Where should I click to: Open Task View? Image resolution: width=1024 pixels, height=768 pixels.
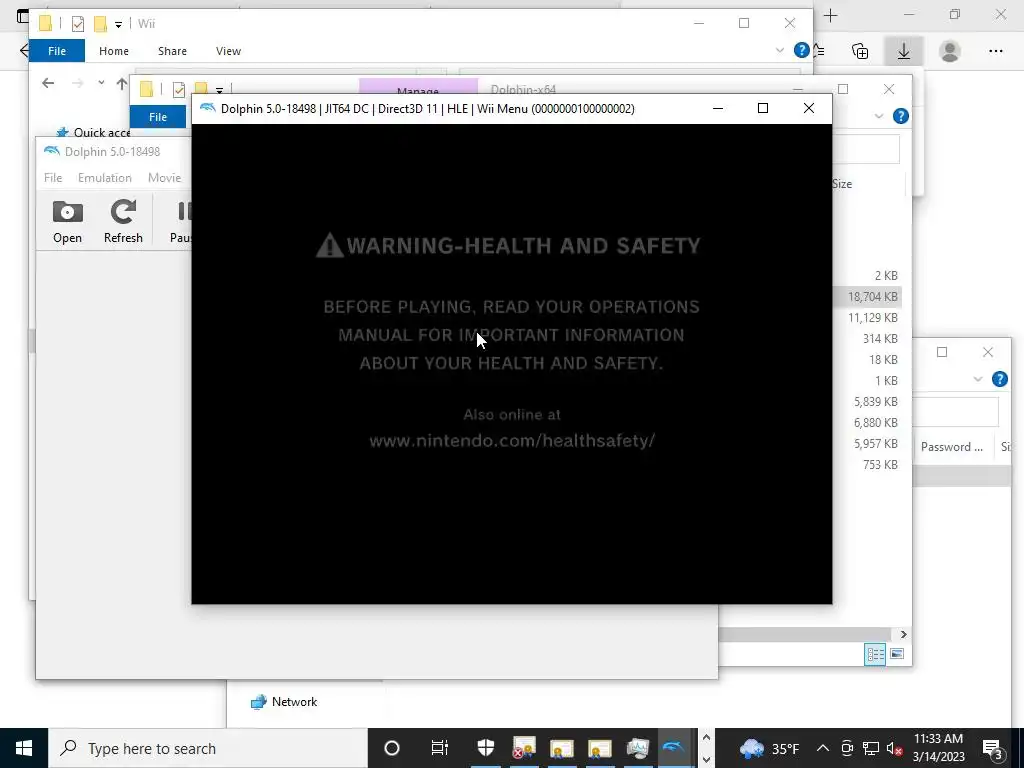(x=440, y=748)
